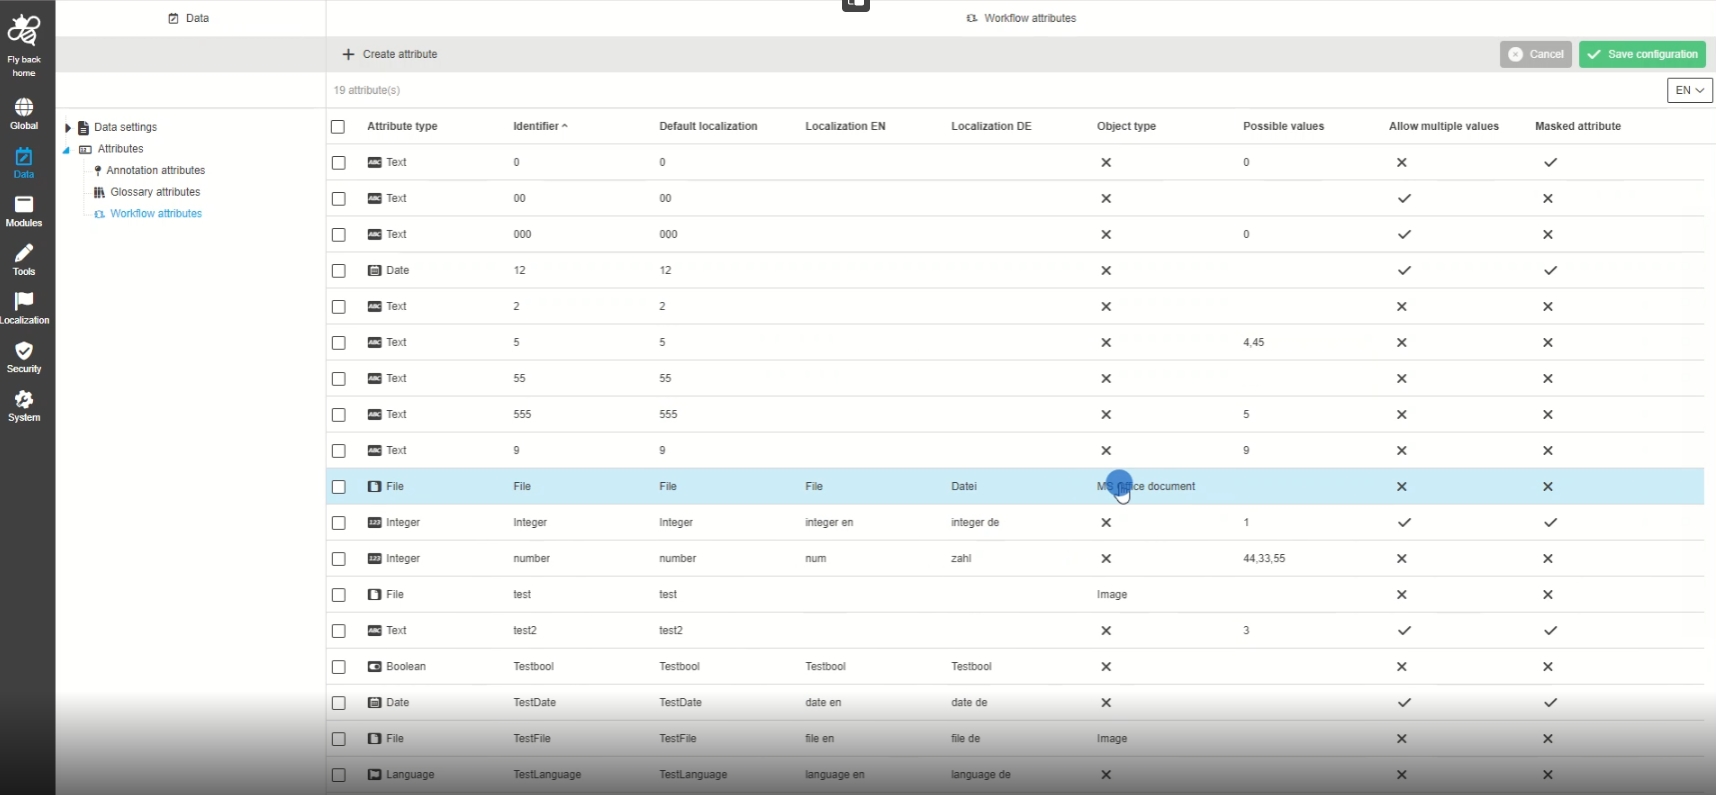Select Workflow attributes in the tree

[156, 213]
